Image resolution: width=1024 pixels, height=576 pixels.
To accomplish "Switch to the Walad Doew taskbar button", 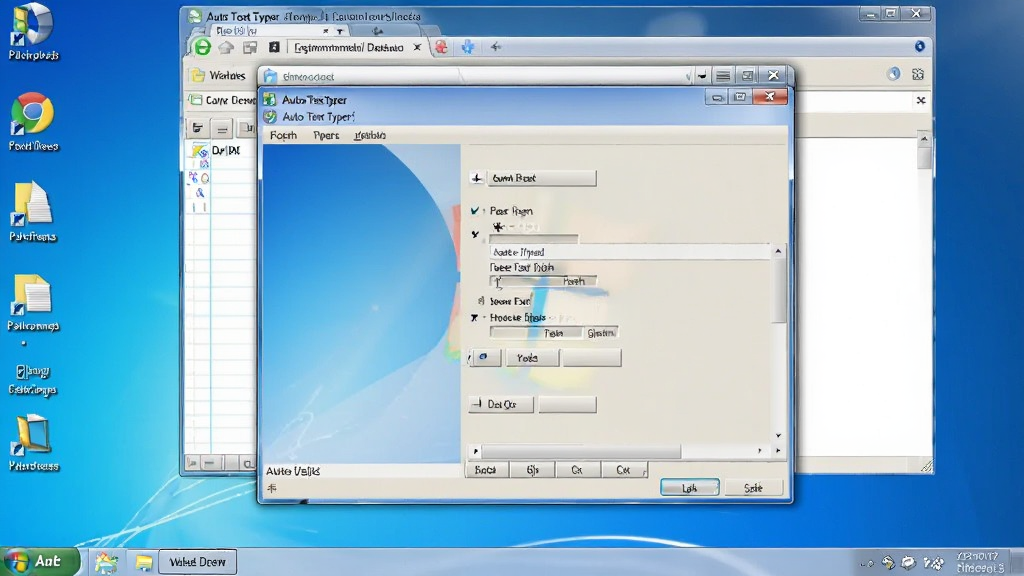I will pos(197,562).
